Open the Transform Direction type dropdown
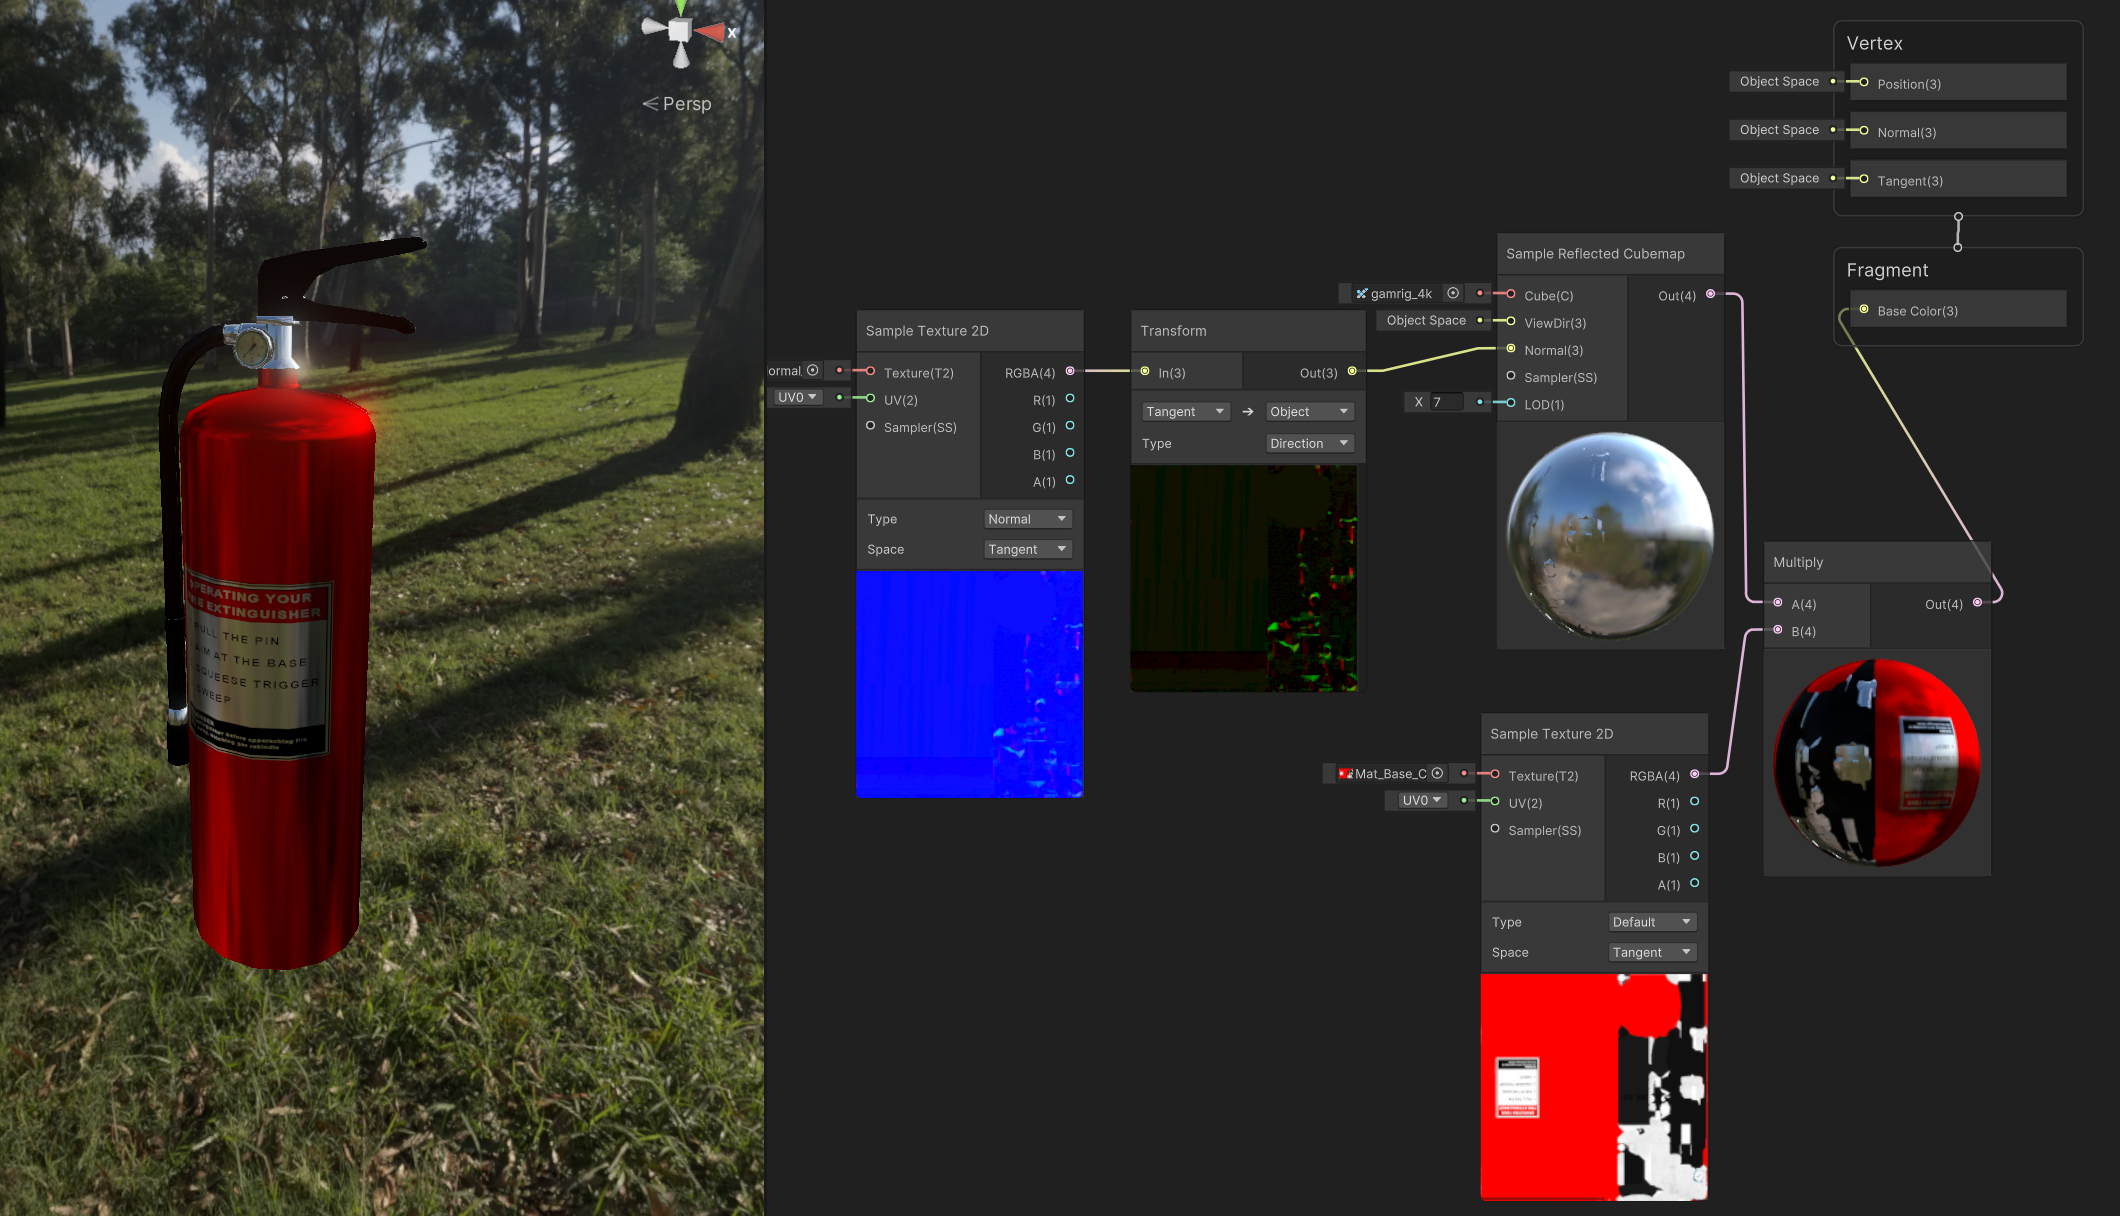Viewport: 2120px width, 1216px height. pos(1309,443)
